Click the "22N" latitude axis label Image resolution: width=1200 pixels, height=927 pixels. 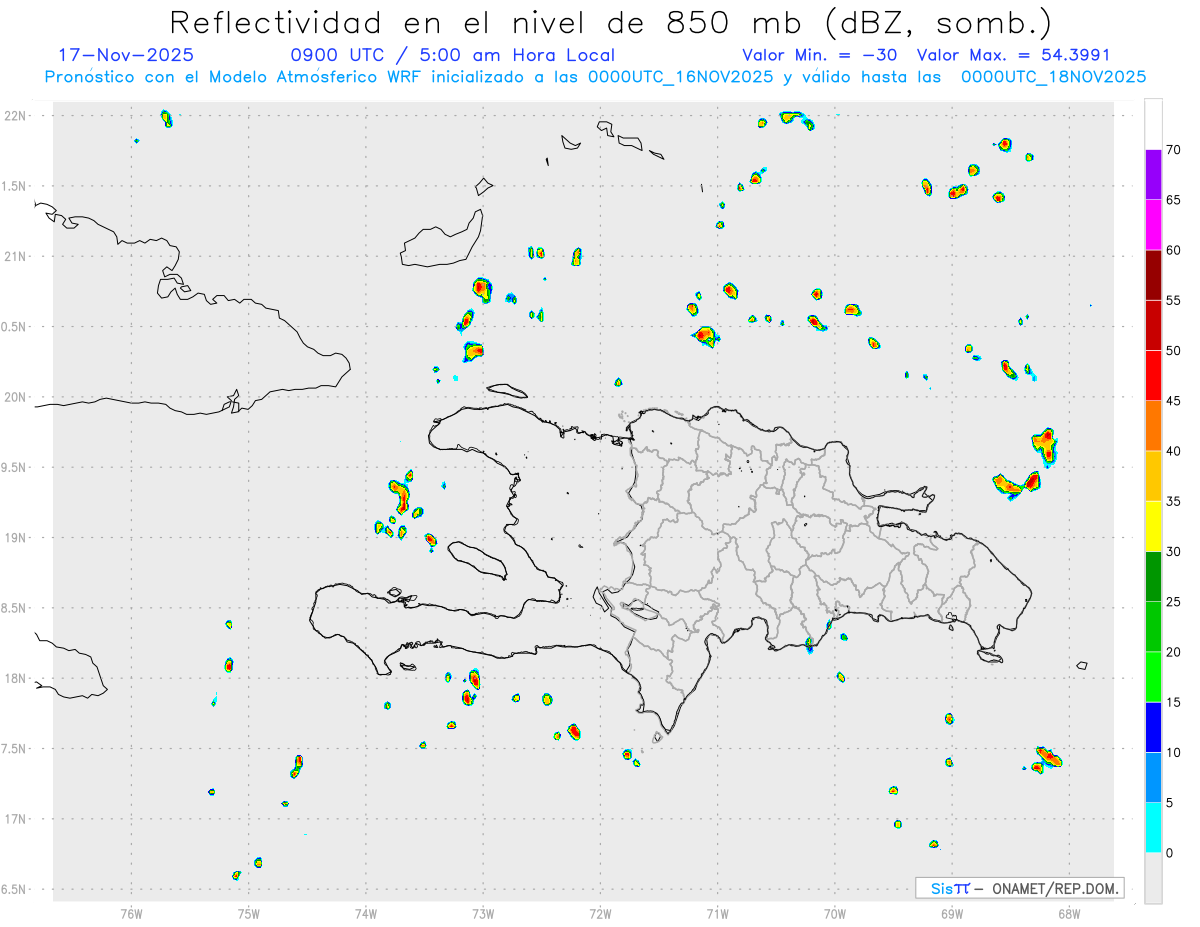(15, 116)
